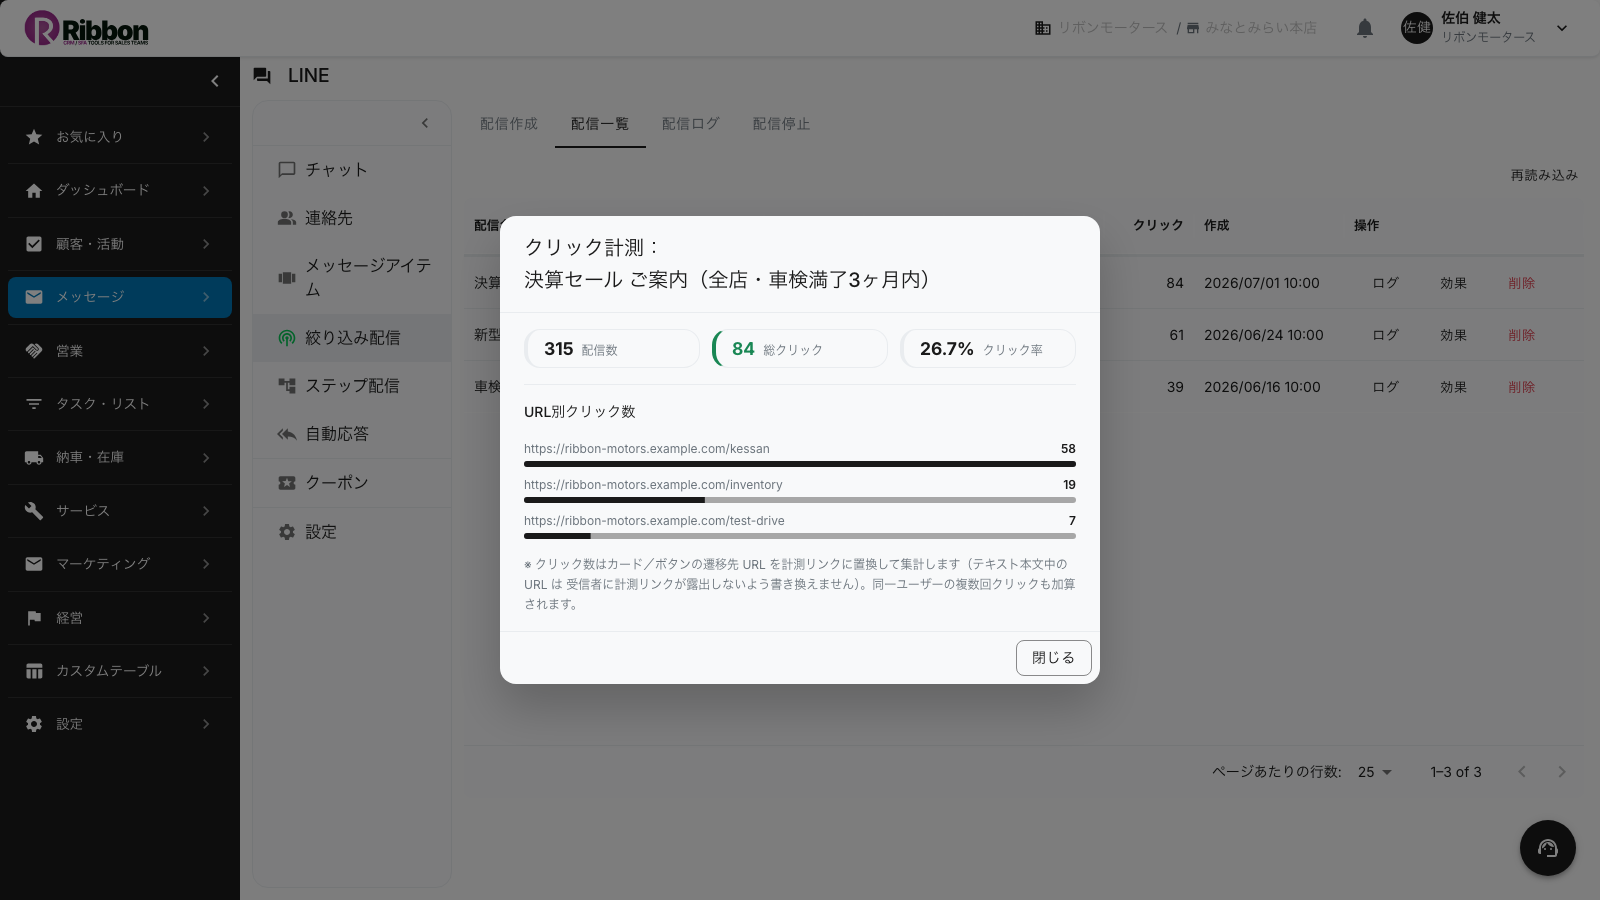Click 効果 for the 2026/06/24 row
The width and height of the screenshot is (1600, 900).
(1454, 335)
